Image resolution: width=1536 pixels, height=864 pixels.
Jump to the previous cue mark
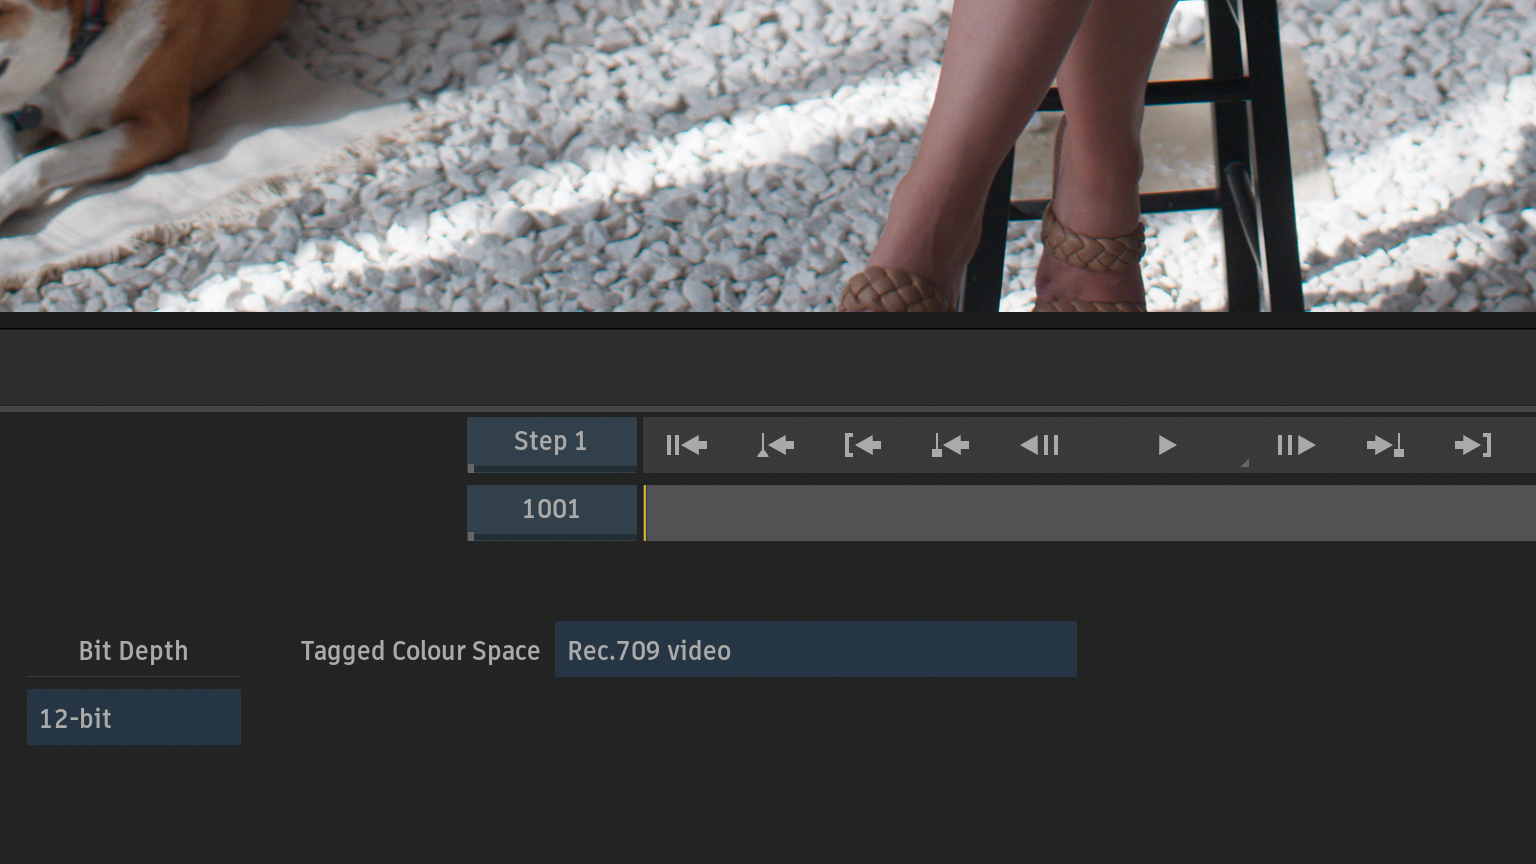950,445
